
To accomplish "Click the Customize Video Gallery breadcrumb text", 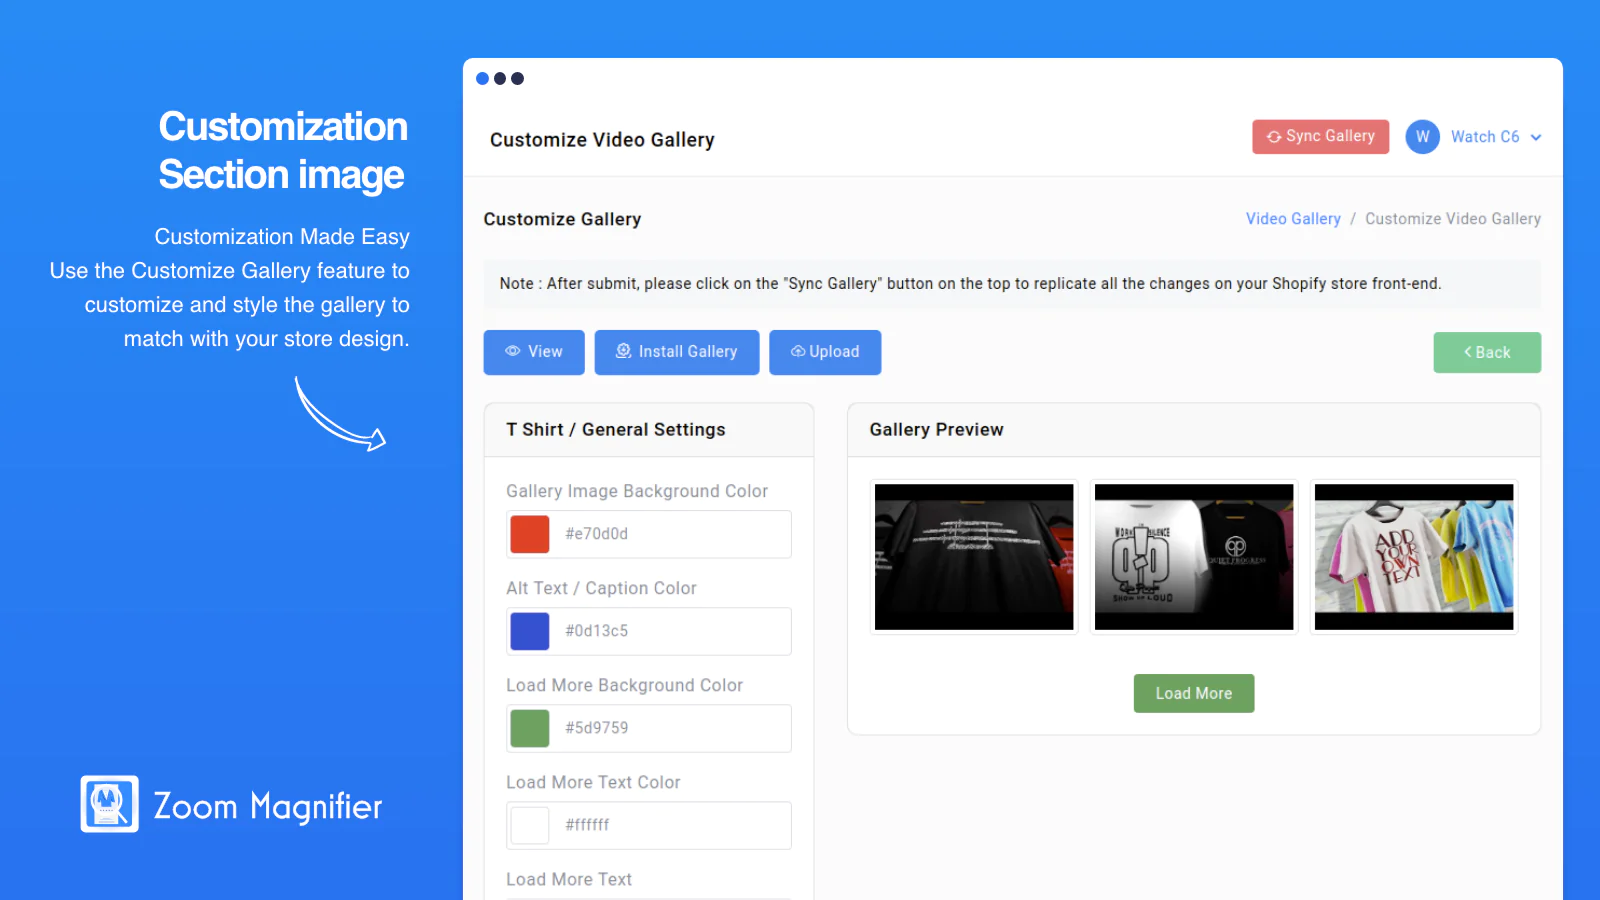I will (1453, 219).
